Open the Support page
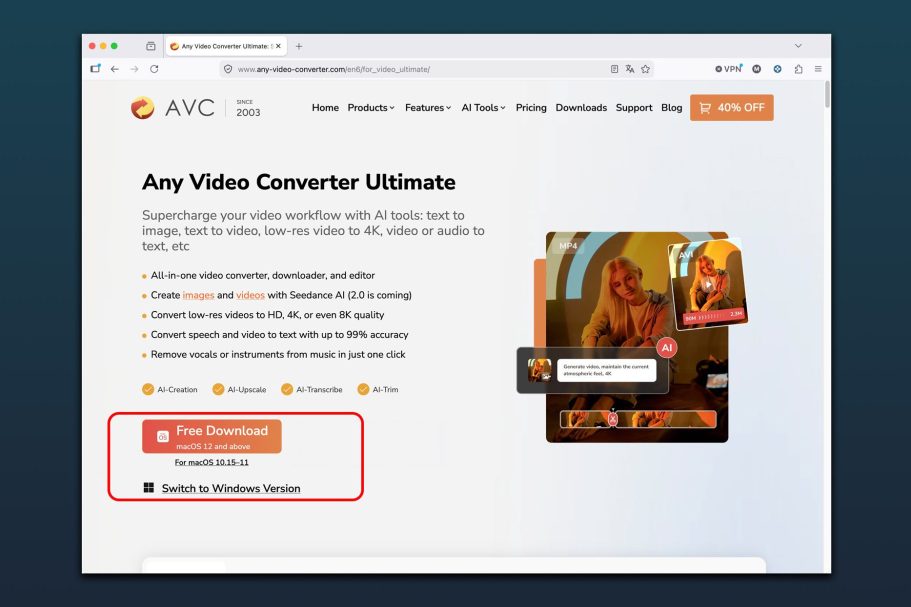 [x=634, y=107]
